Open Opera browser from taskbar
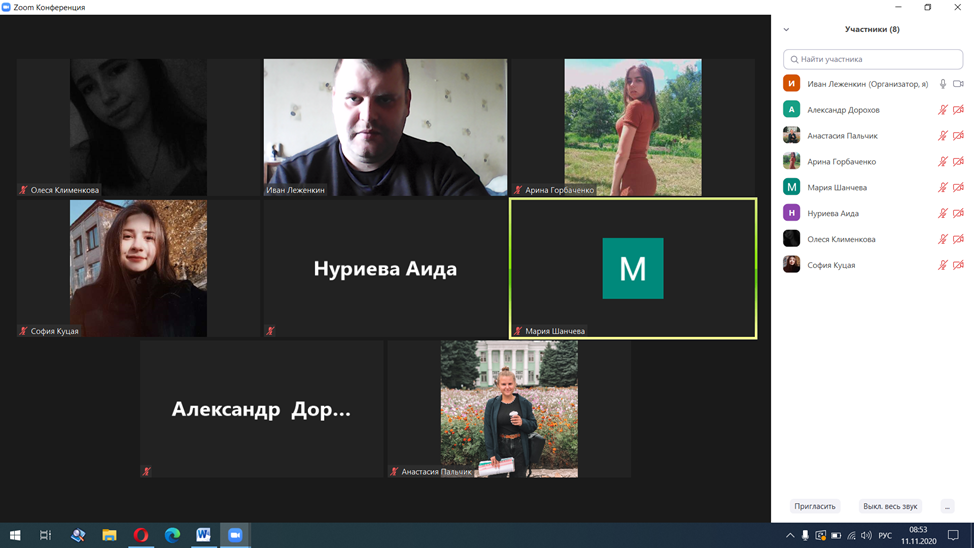 [x=141, y=535]
